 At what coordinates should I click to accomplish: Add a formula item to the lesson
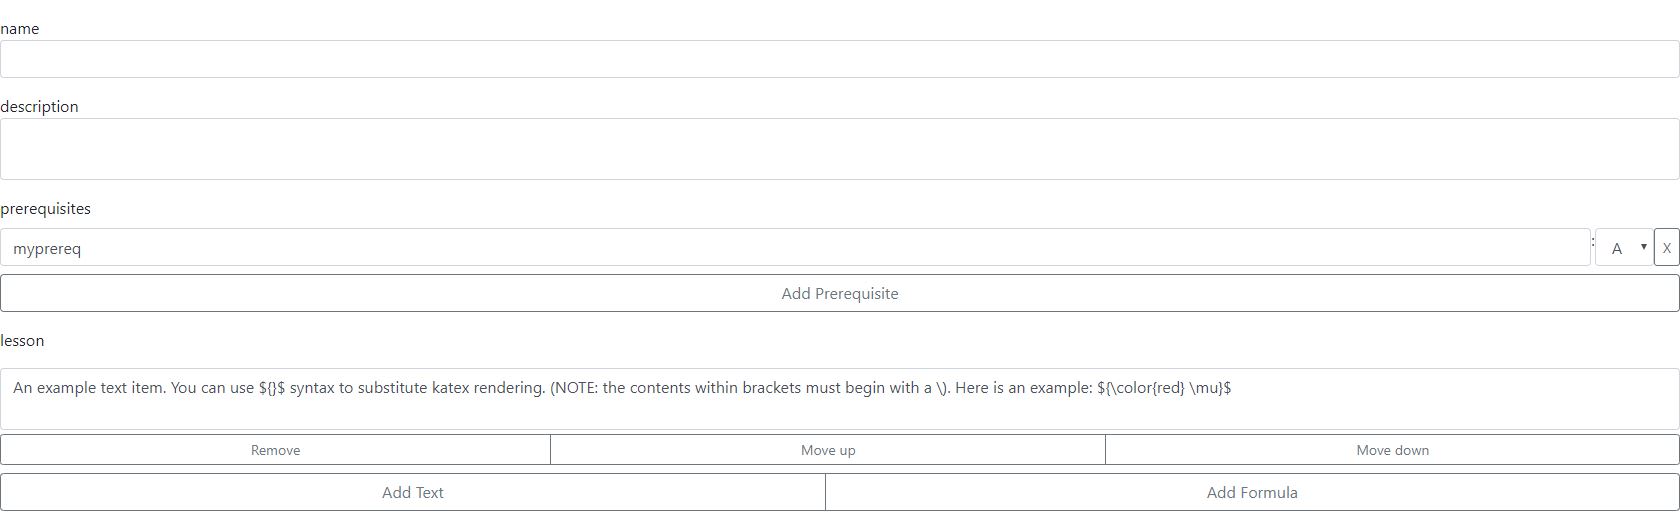point(1252,492)
